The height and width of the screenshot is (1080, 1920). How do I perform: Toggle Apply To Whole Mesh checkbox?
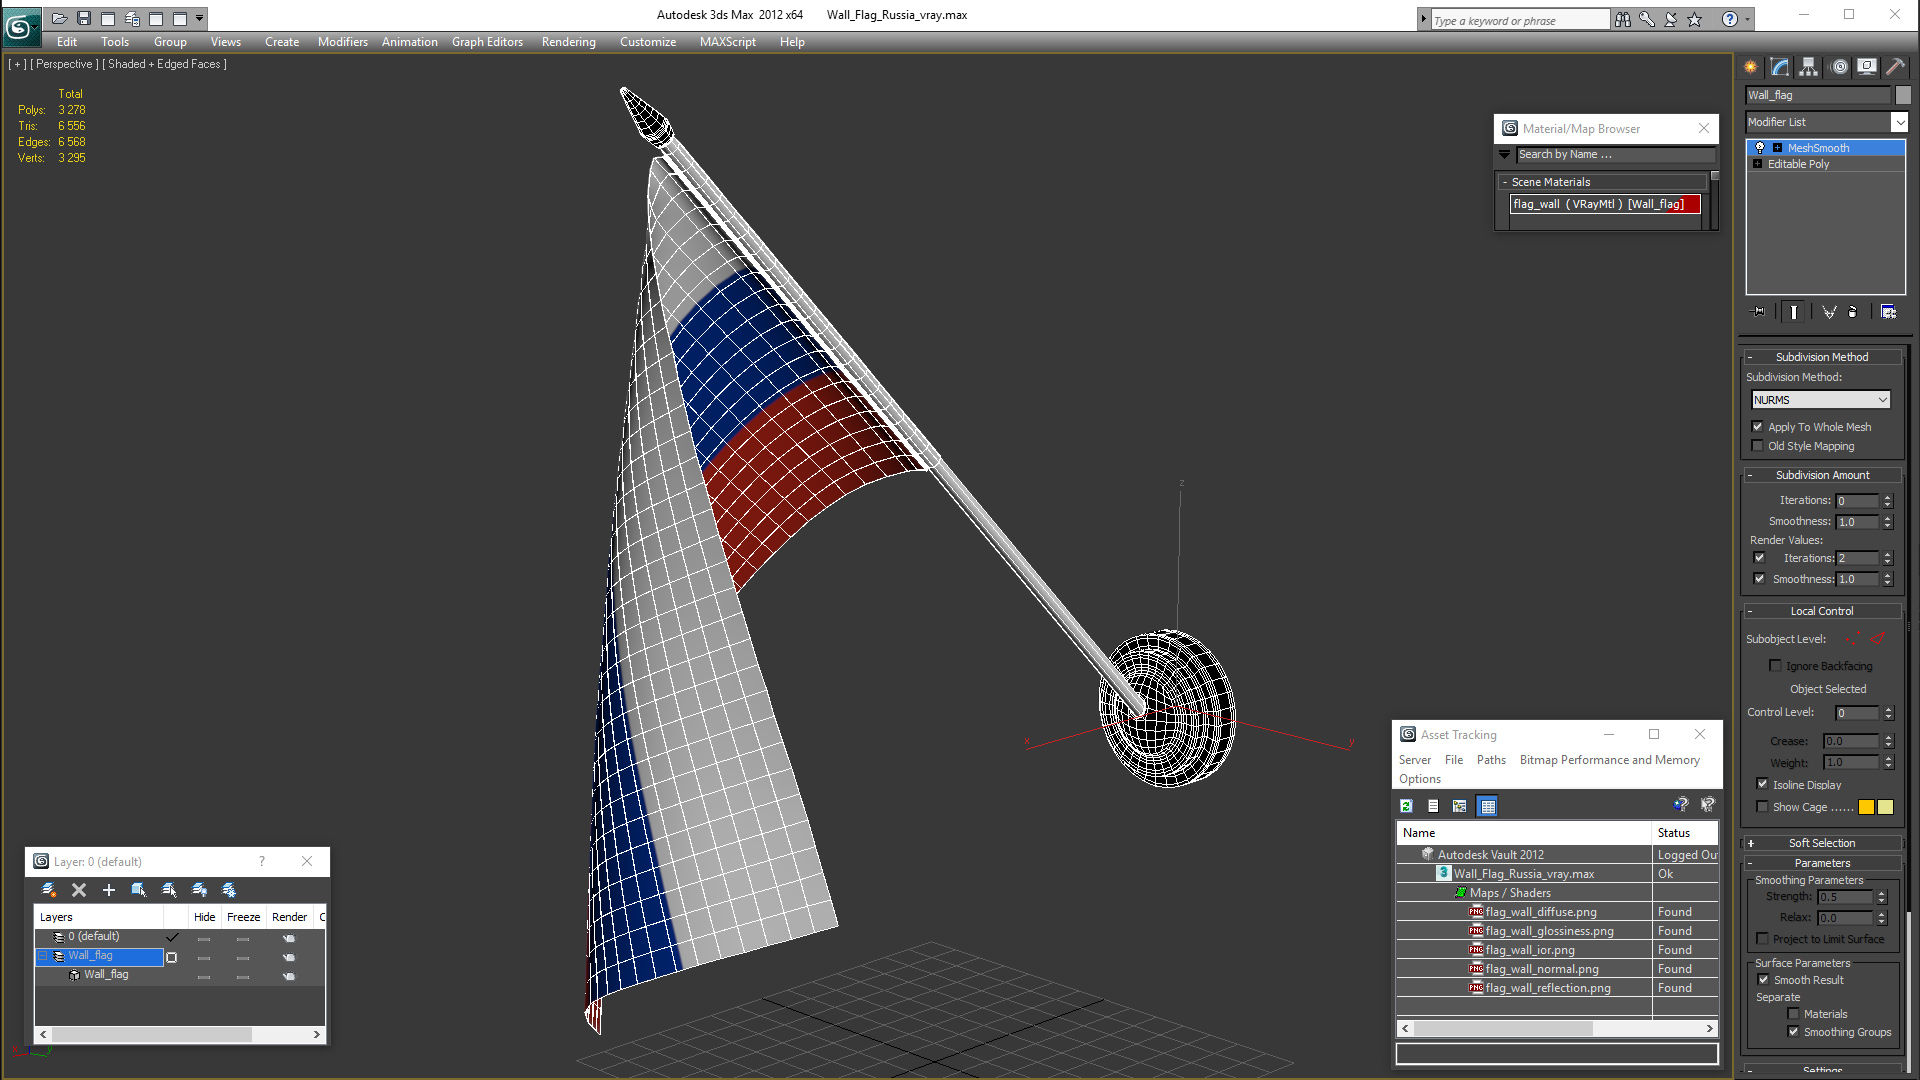(1758, 427)
